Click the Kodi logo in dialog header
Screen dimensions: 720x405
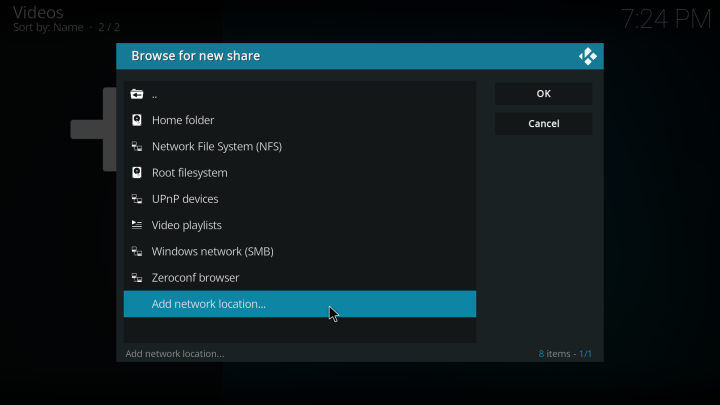pyautogui.click(x=587, y=56)
